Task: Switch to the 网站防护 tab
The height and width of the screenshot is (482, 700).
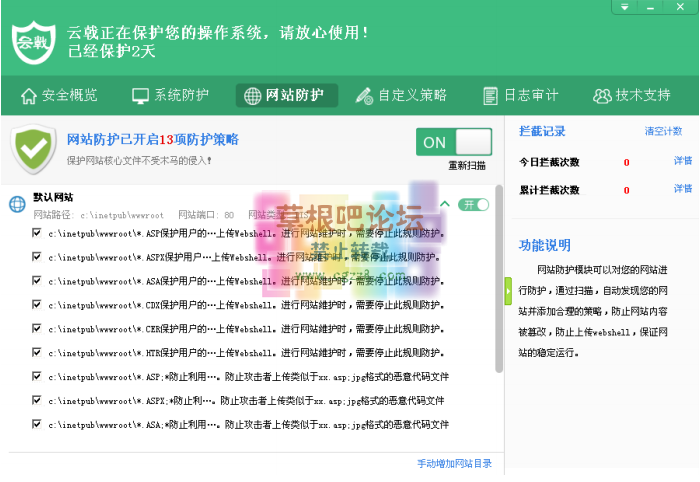Action: tap(287, 96)
